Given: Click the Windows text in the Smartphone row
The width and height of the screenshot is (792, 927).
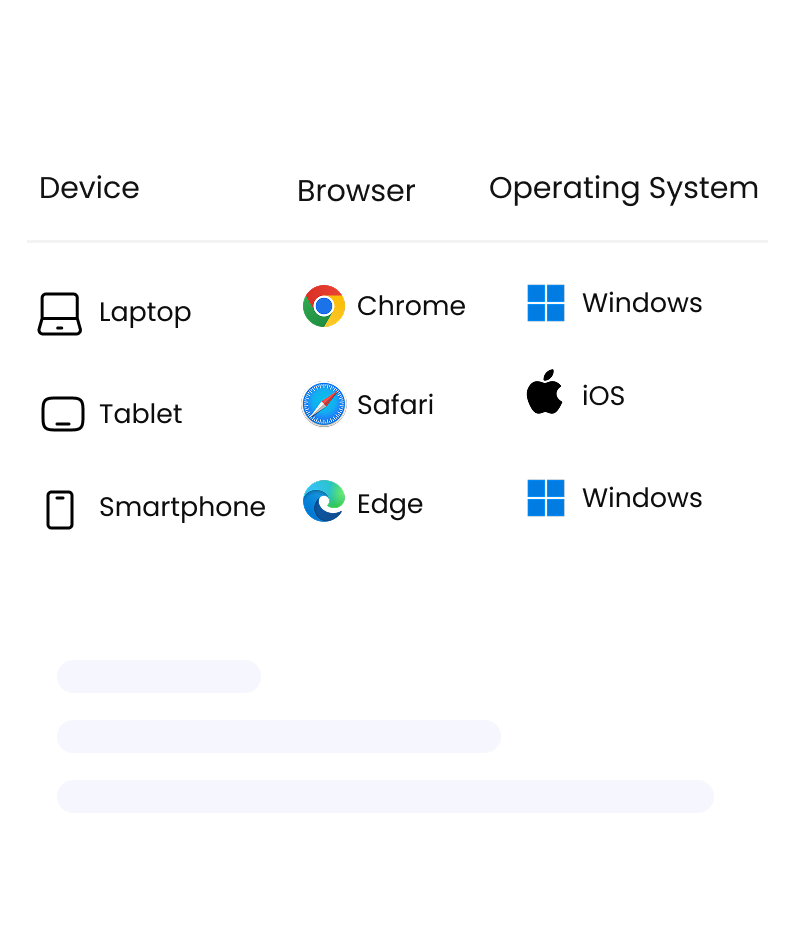Looking at the screenshot, I should [x=642, y=498].
